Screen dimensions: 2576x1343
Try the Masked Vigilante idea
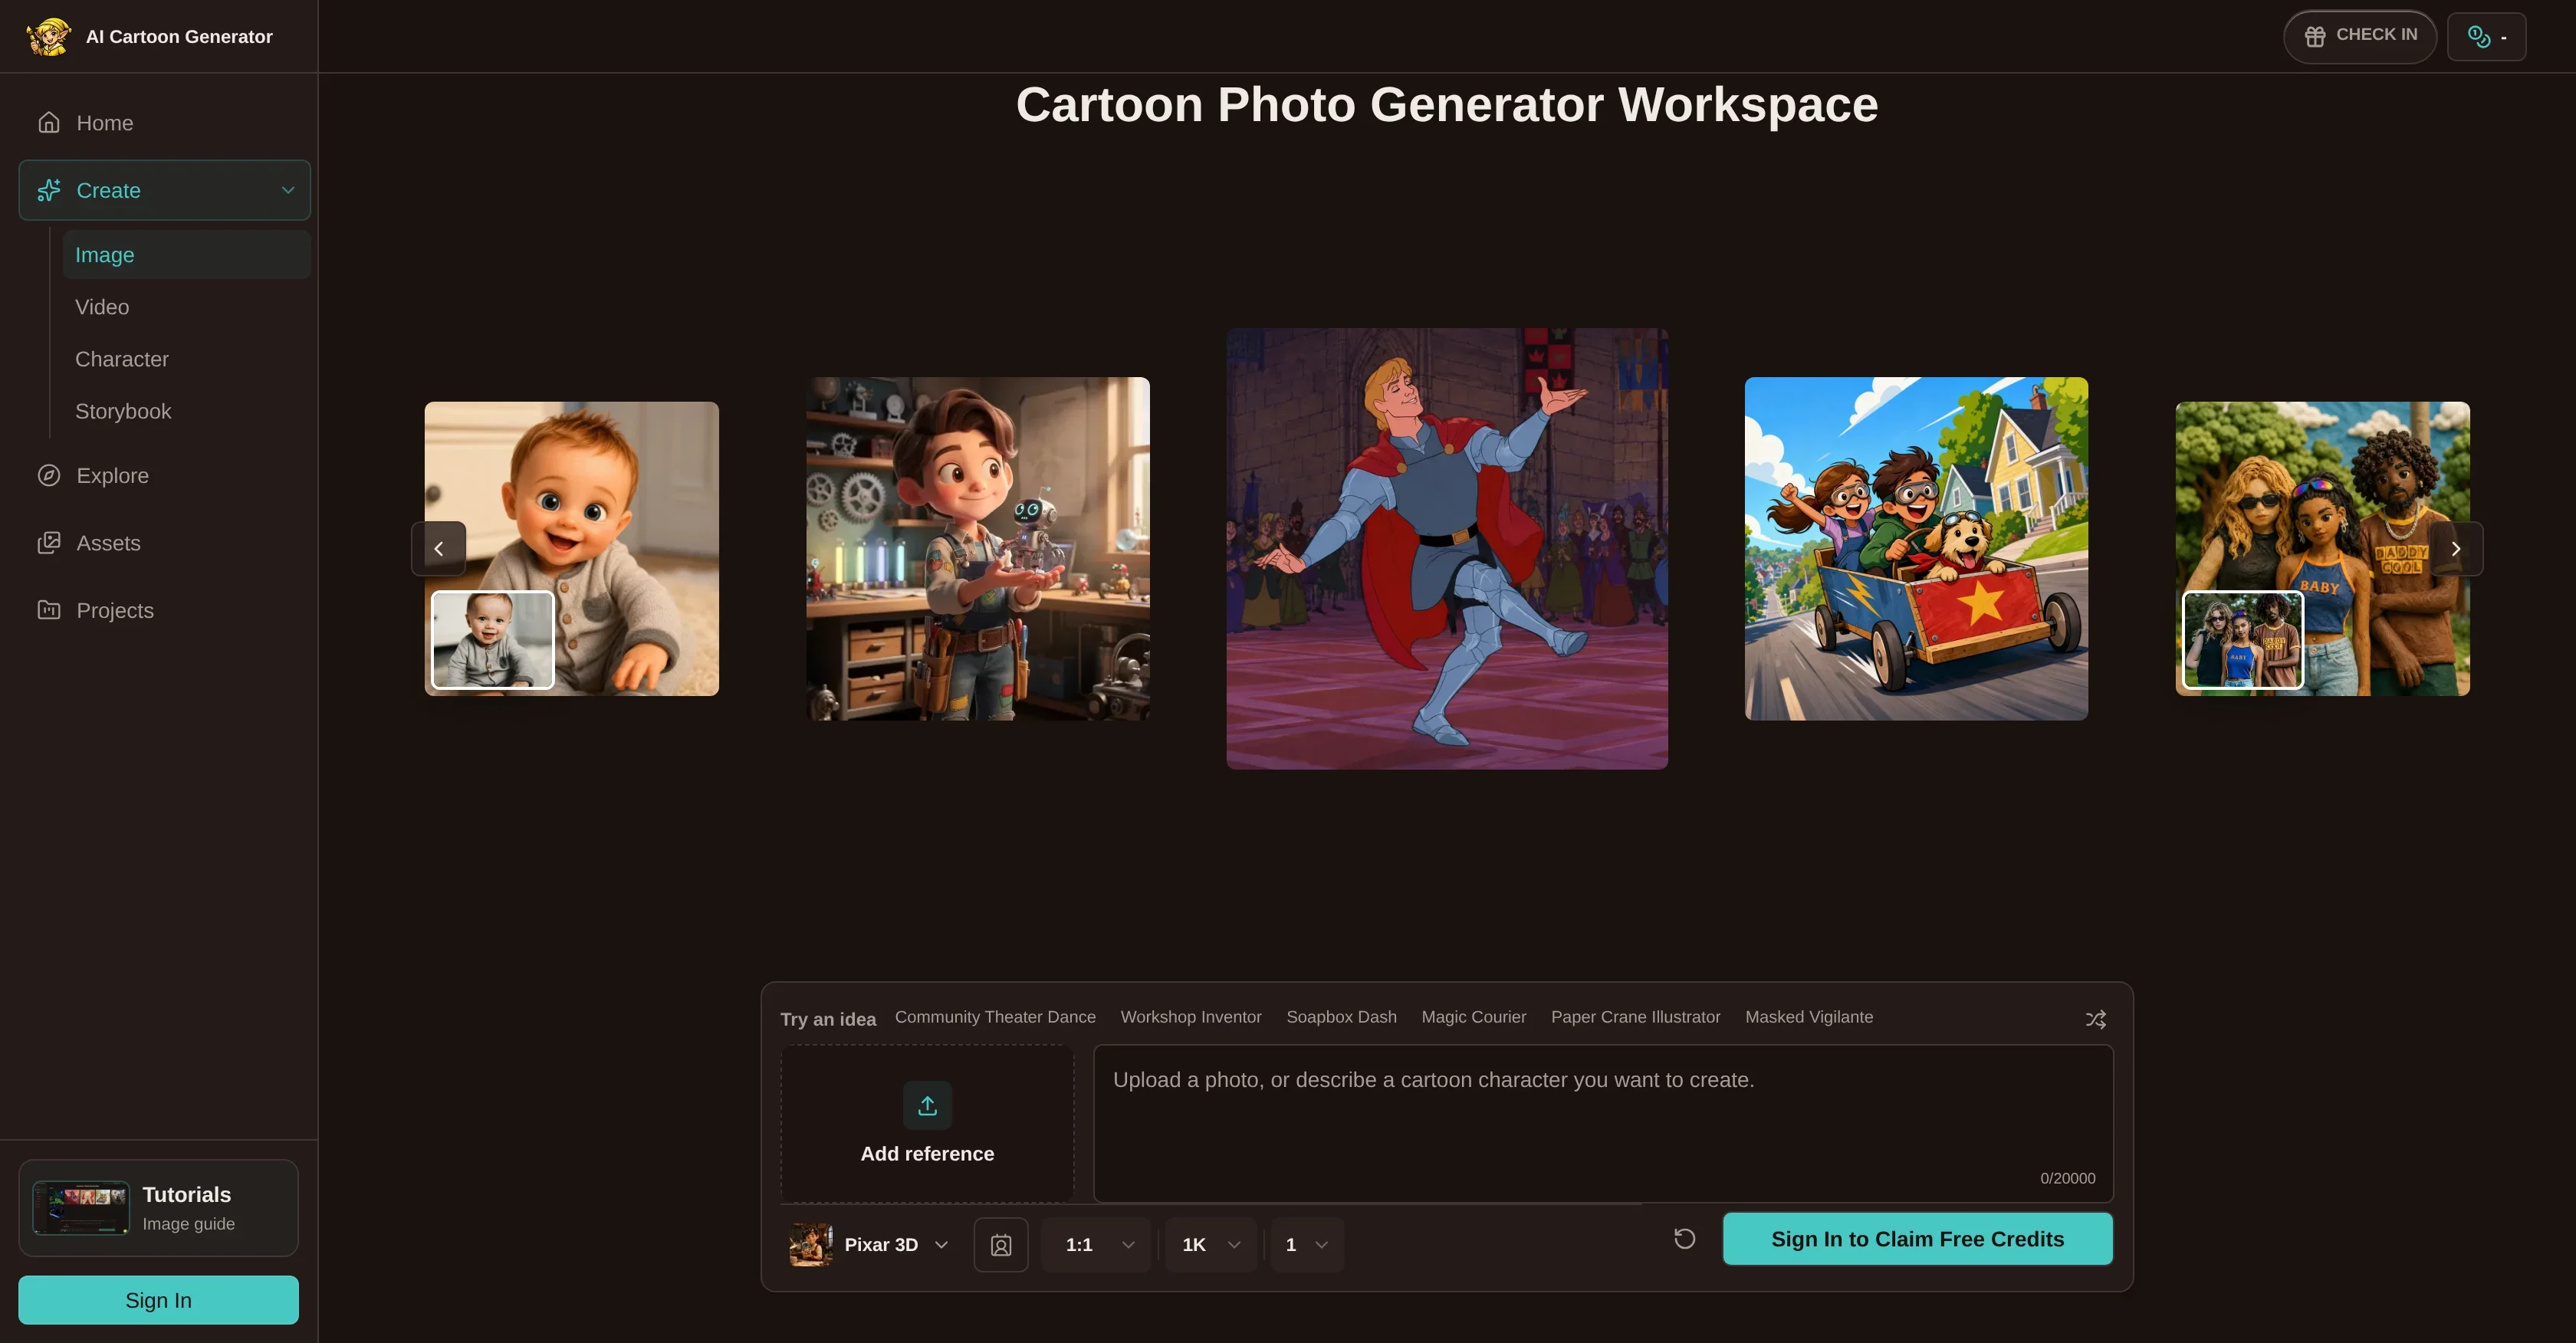1809,1017
